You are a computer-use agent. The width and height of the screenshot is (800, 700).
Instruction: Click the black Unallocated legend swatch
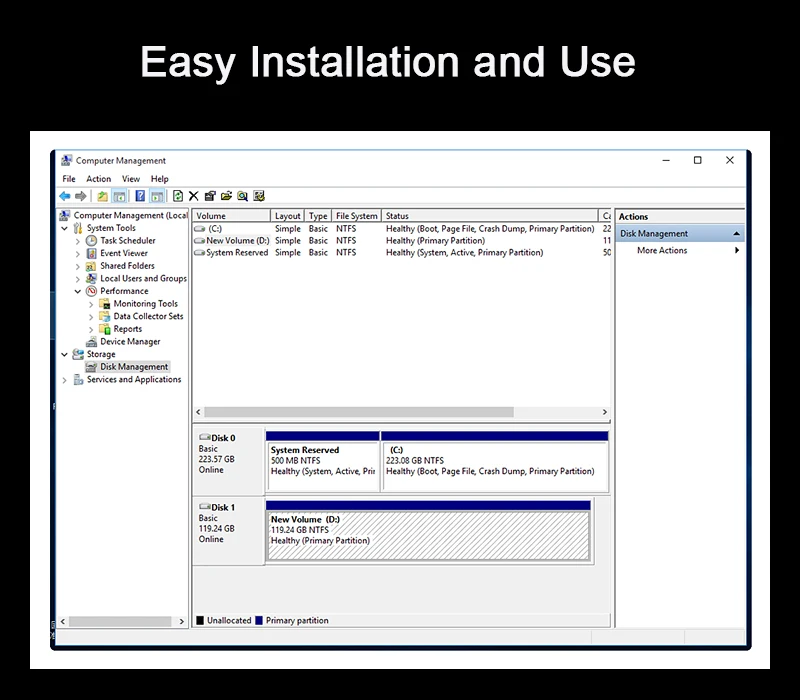click(200, 620)
